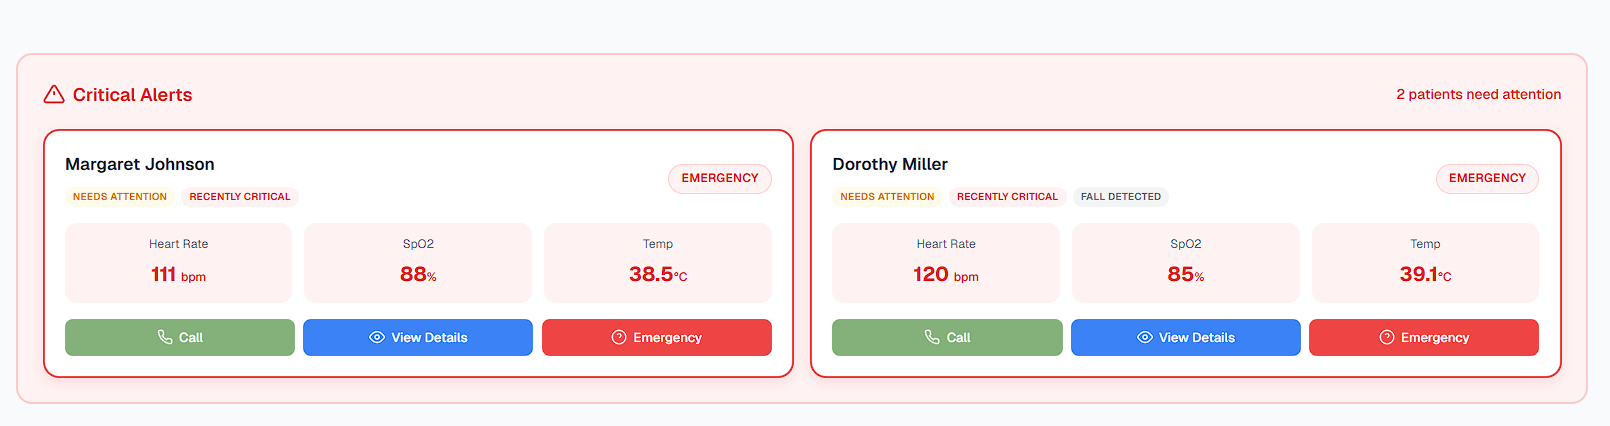Click Dorothy Miller's NEEDS ATTENTION tag

tap(887, 197)
